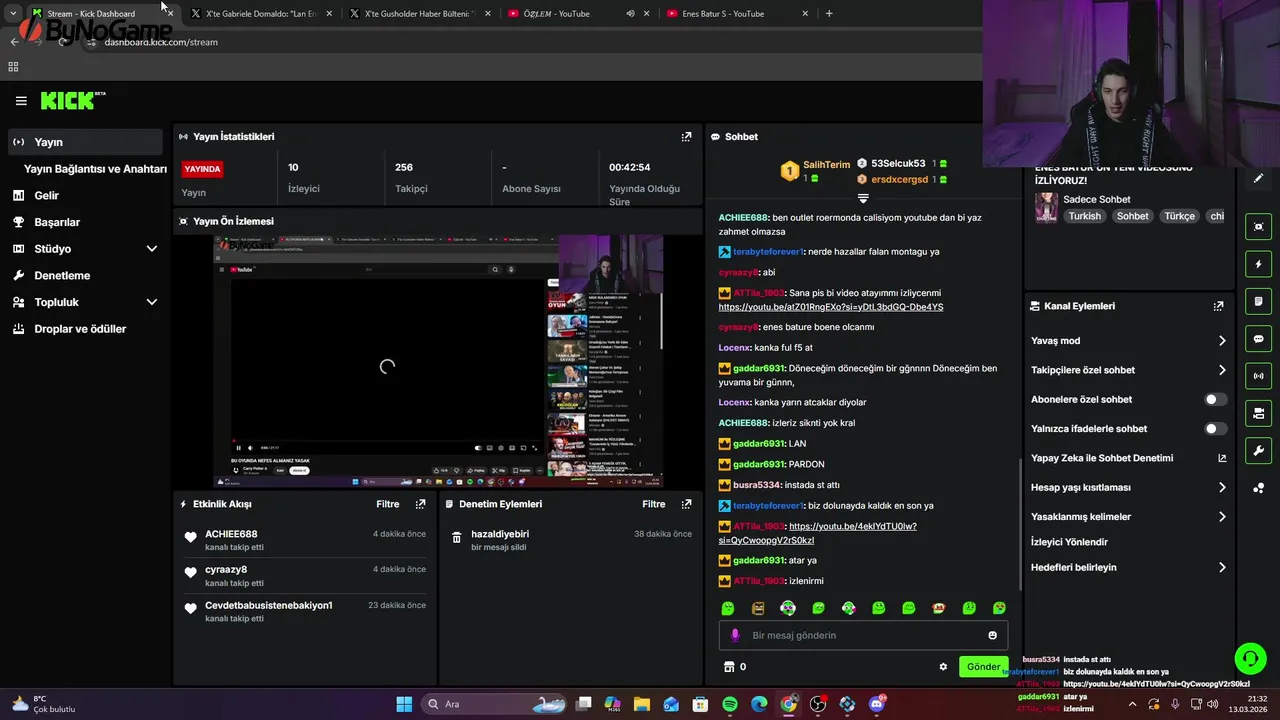Open Droplar ve ödüller in the sidebar
Image resolution: width=1280 pixels, height=720 pixels.
point(84,329)
